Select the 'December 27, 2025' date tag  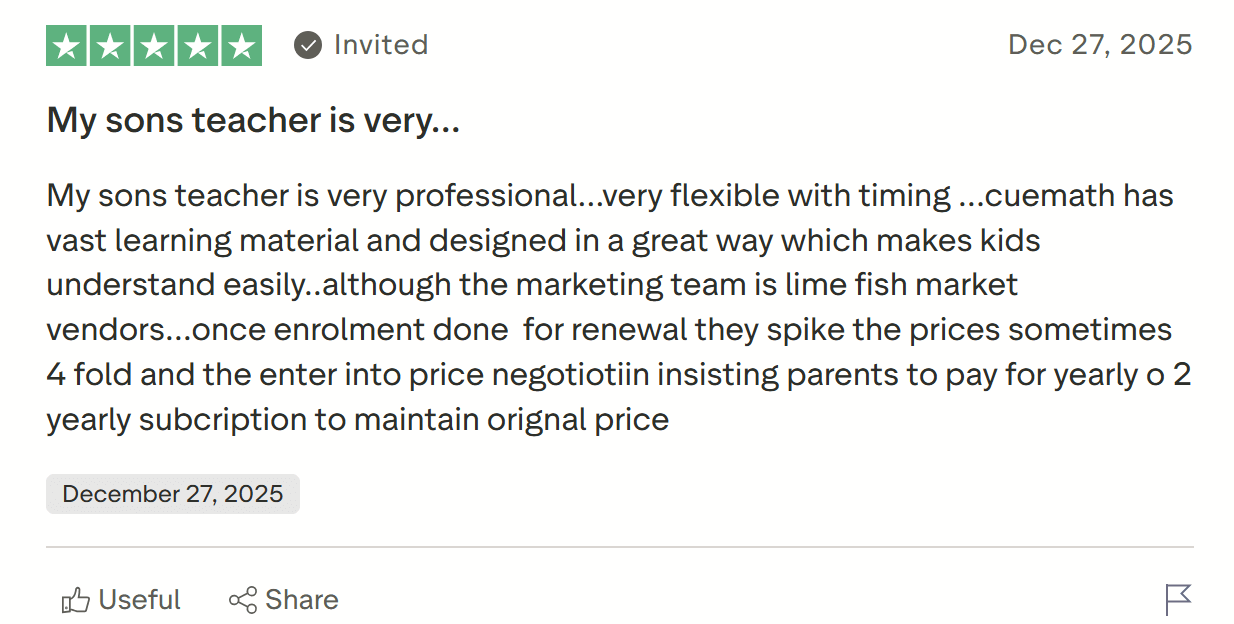point(172,493)
